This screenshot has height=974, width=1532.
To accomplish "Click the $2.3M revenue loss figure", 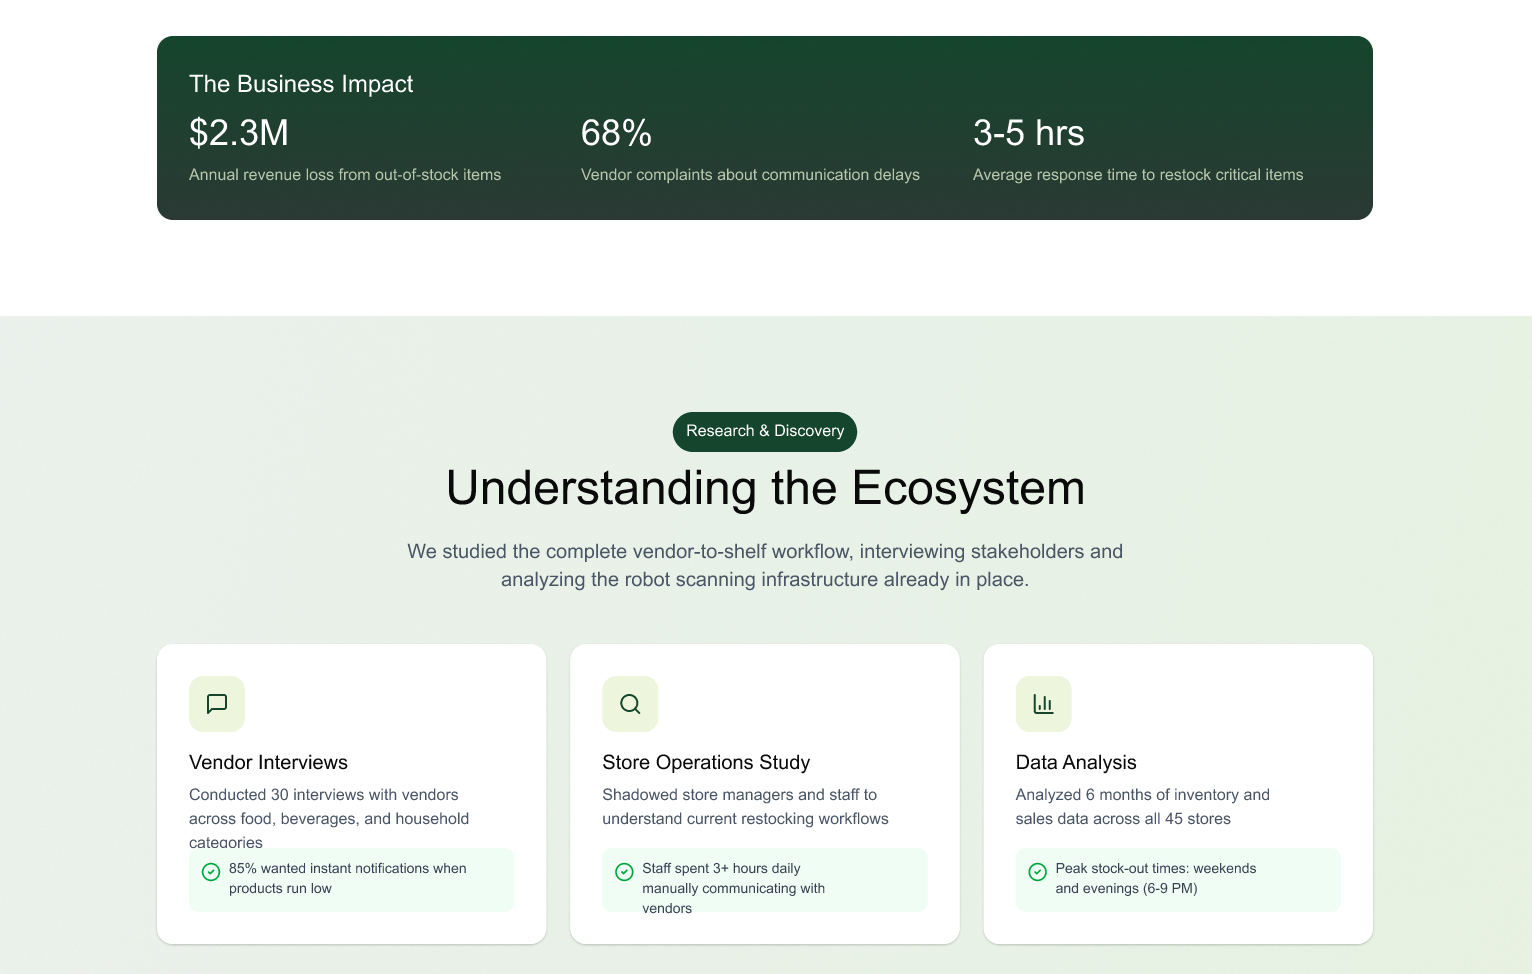I will click(239, 133).
